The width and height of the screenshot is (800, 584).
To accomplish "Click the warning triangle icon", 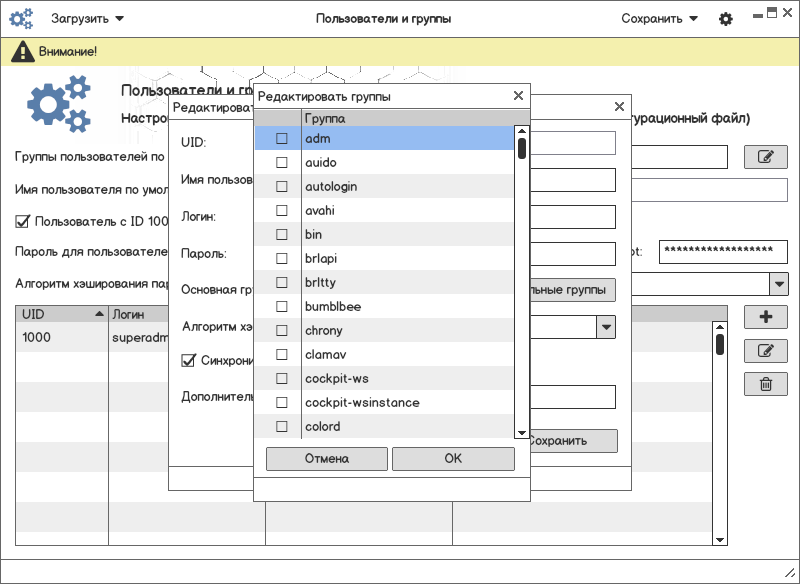I will (21, 52).
